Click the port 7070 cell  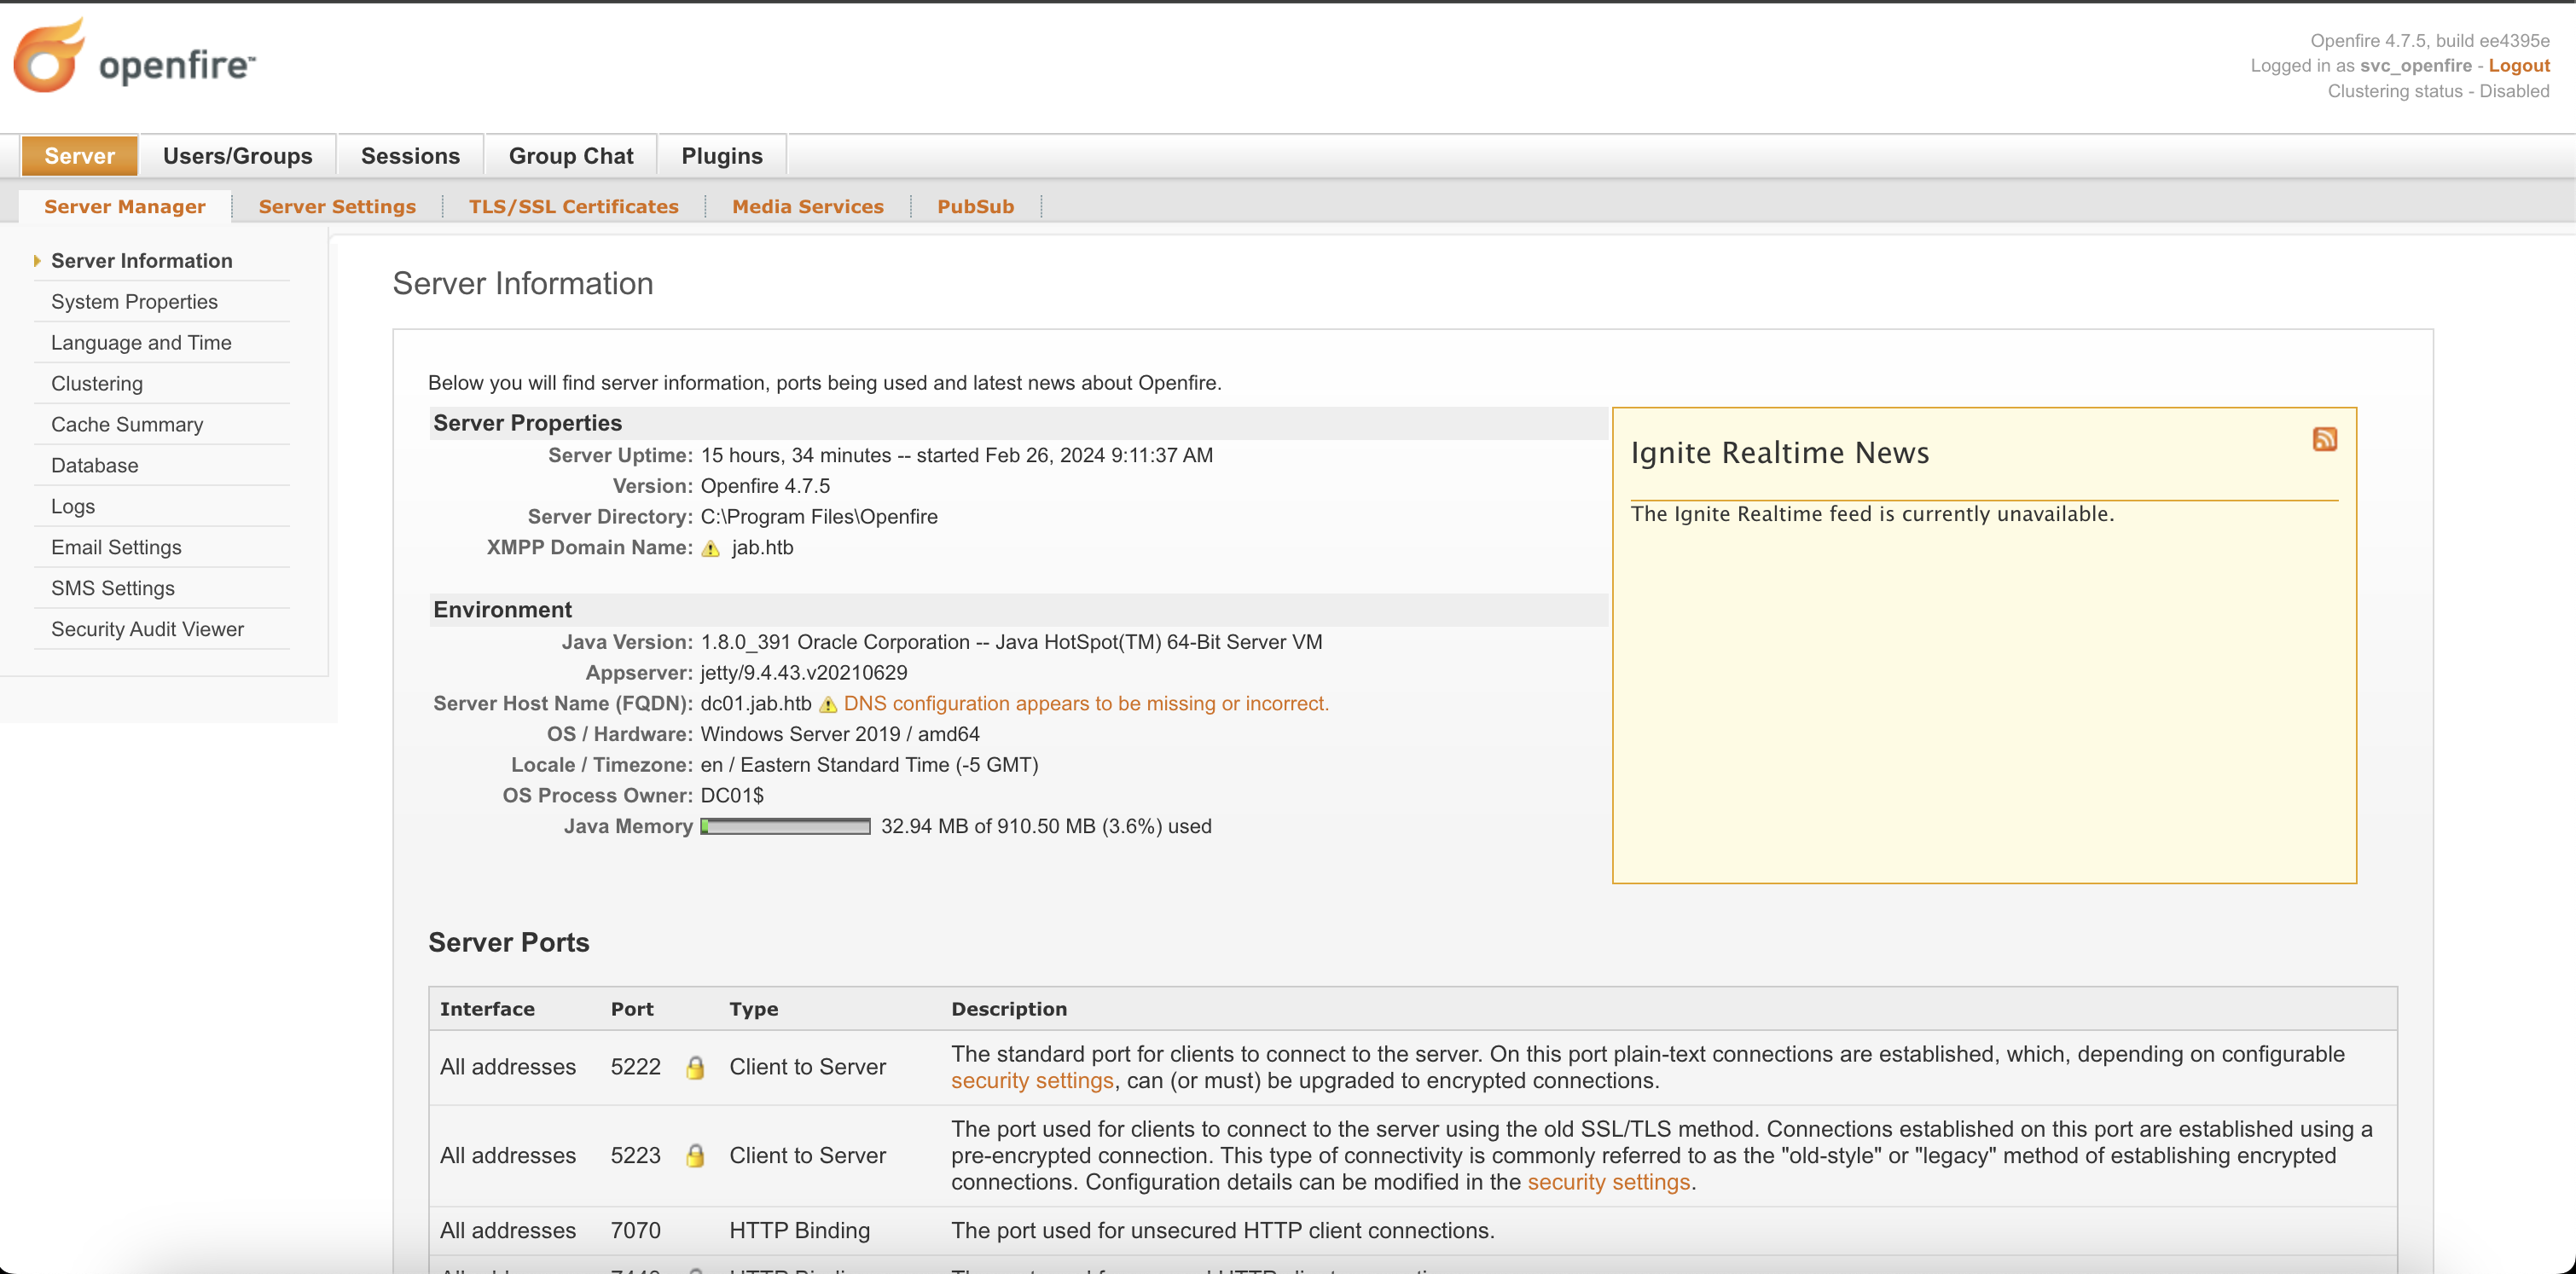click(x=635, y=1231)
